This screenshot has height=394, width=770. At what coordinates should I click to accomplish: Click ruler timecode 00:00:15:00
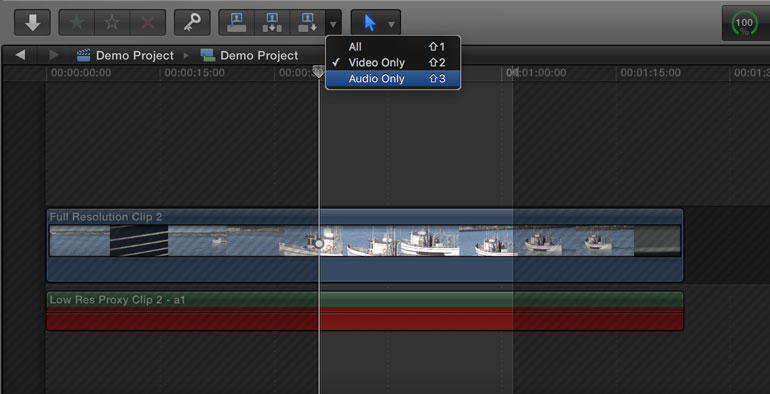click(194, 73)
